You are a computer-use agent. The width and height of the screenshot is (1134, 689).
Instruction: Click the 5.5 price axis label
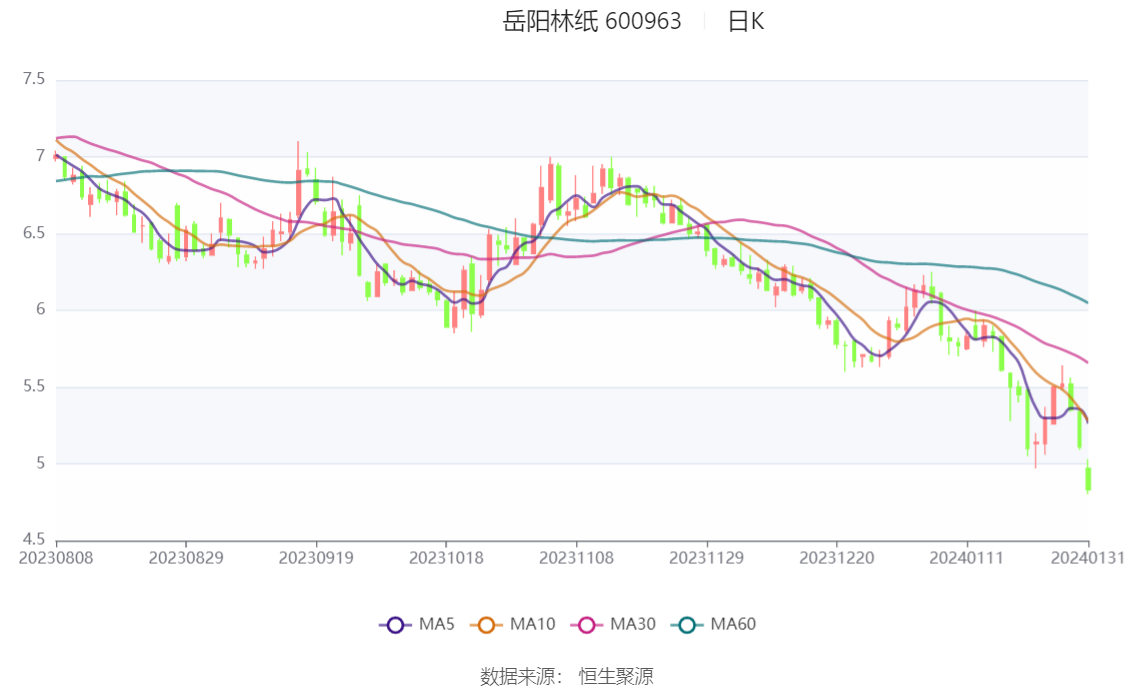[34, 386]
